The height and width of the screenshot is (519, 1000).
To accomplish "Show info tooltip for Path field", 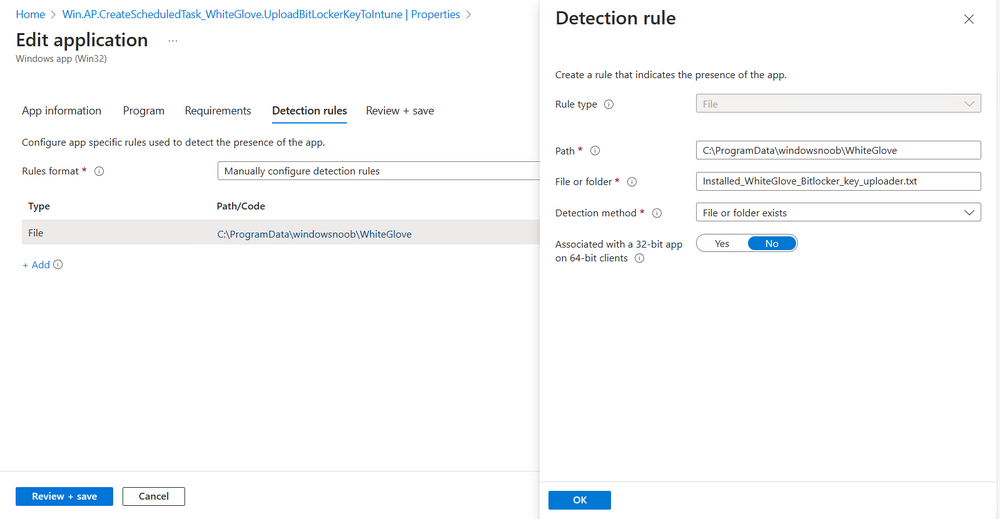I will pos(595,151).
